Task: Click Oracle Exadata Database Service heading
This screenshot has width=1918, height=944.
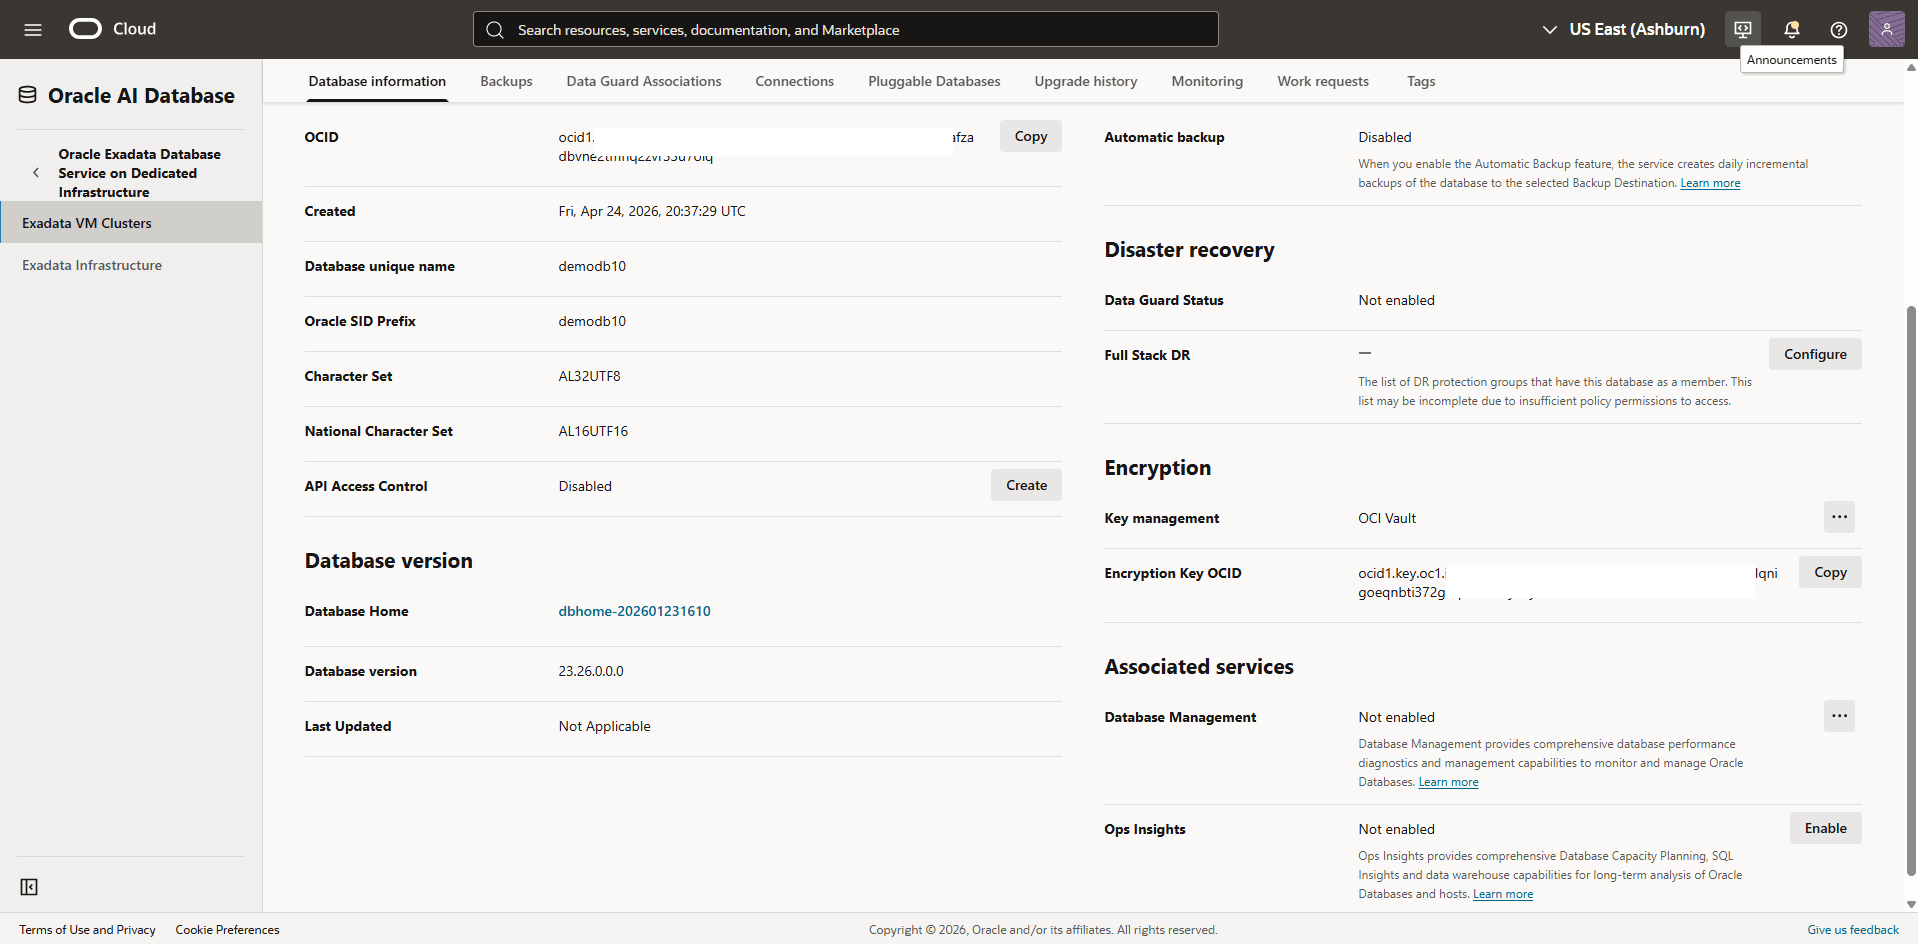Action: point(139,173)
